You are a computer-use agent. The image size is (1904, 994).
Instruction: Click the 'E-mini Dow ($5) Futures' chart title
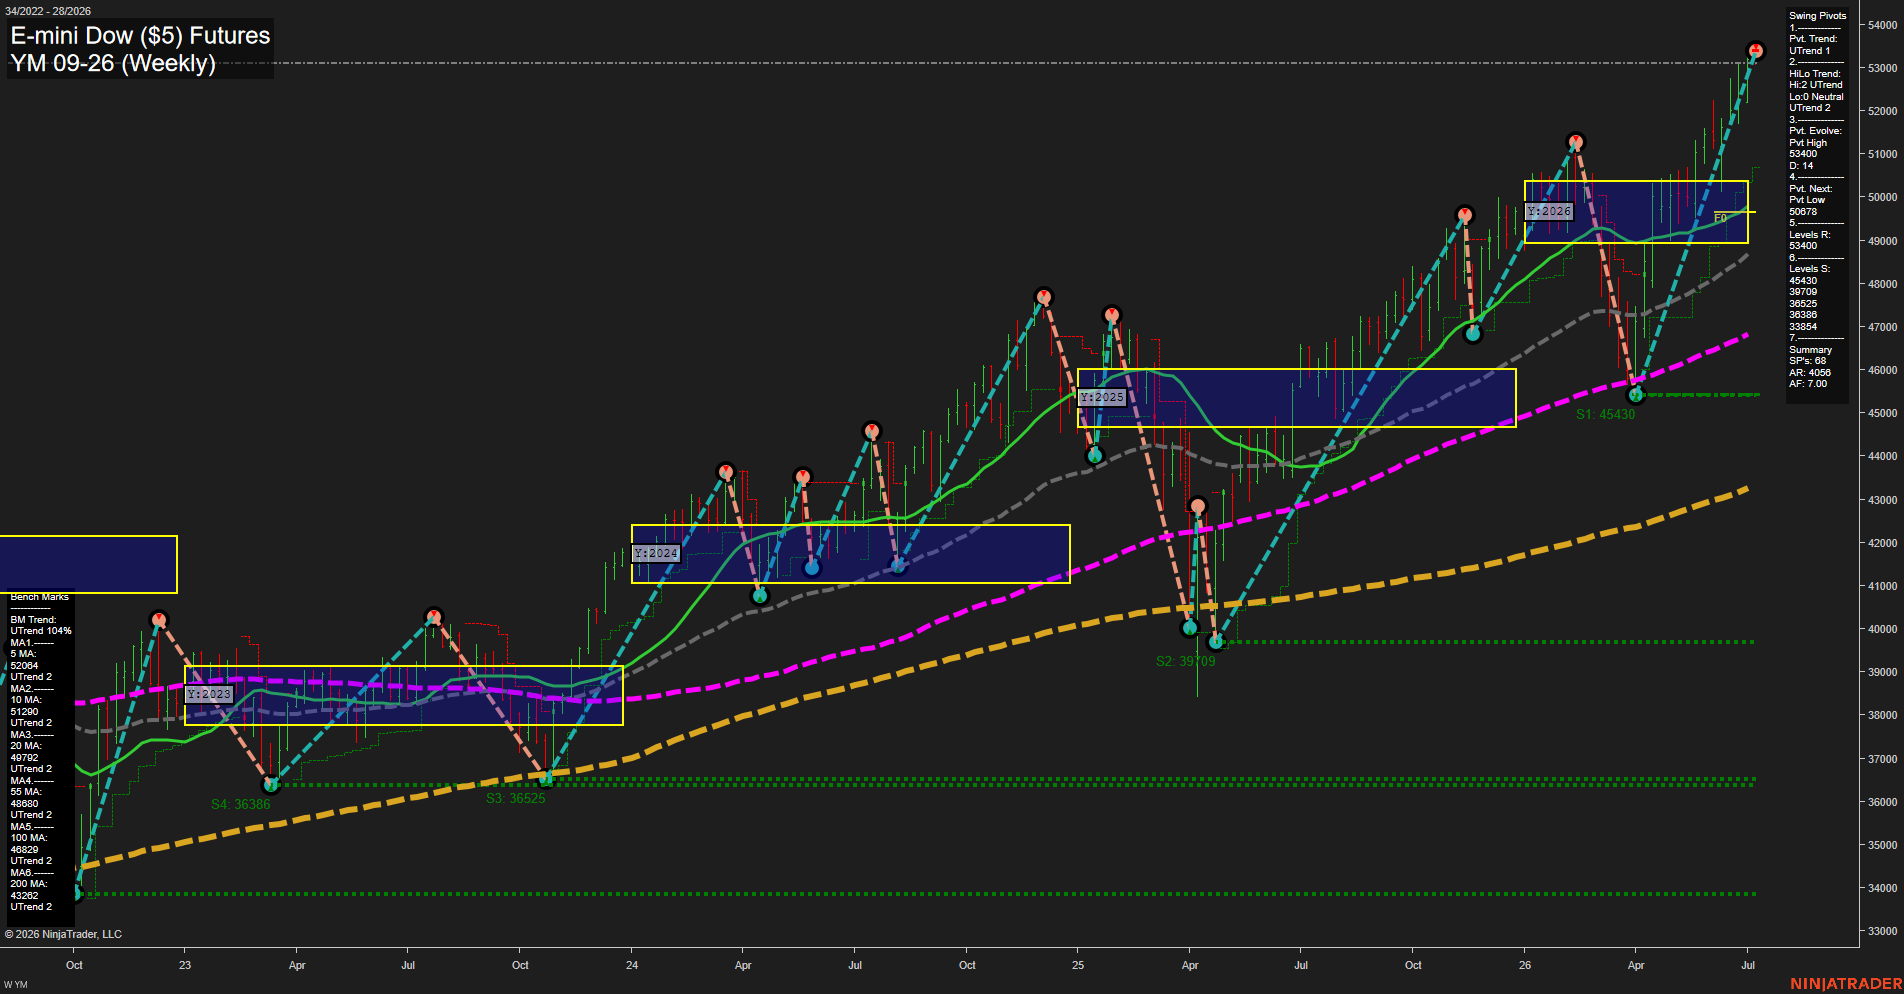click(140, 36)
